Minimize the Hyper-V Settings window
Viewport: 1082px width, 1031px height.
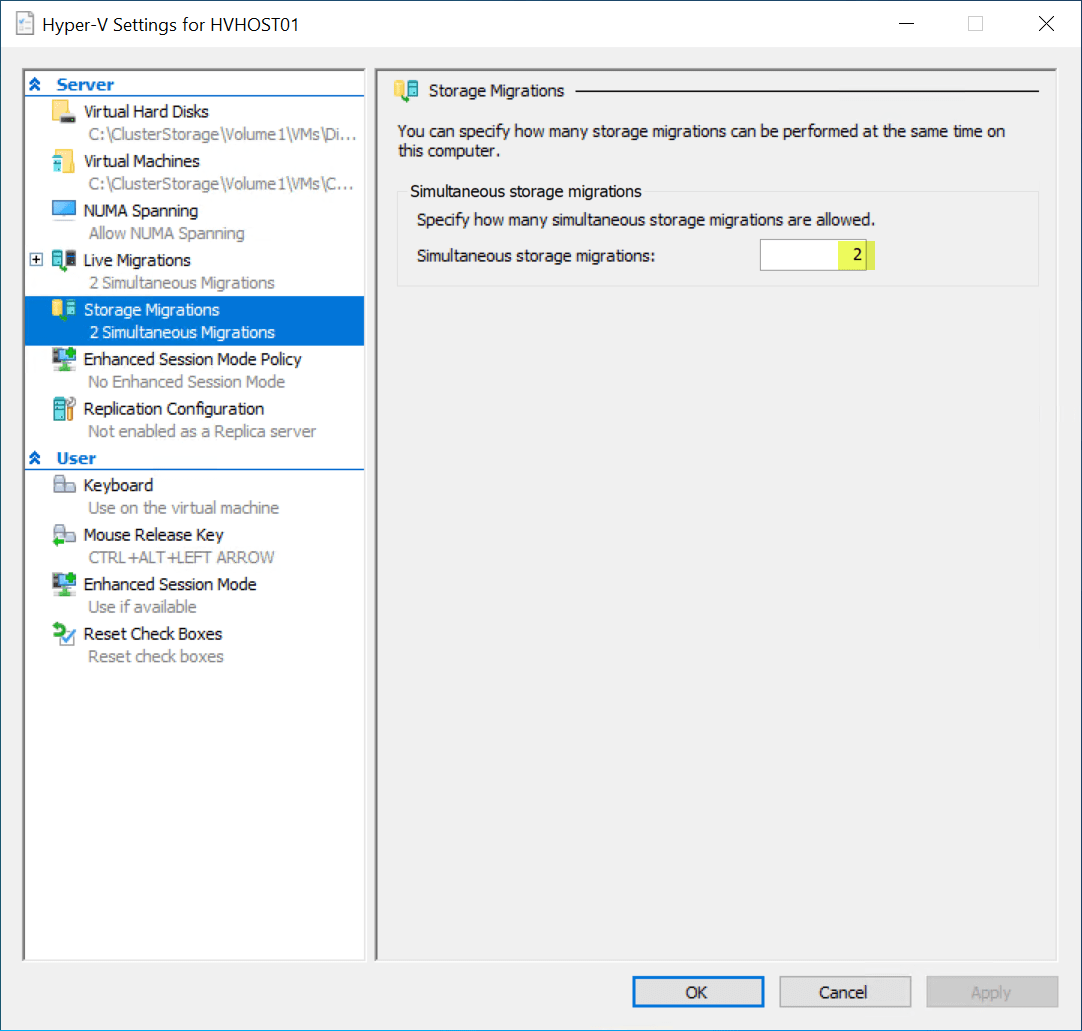906,24
